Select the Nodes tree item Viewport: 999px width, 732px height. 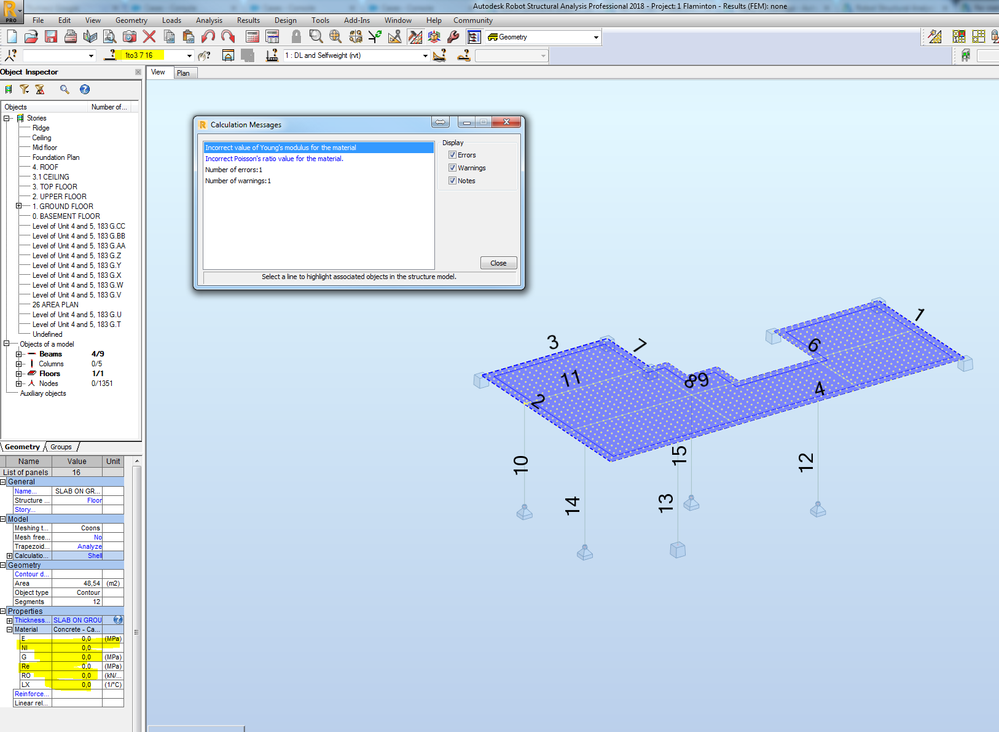[x=48, y=384]
